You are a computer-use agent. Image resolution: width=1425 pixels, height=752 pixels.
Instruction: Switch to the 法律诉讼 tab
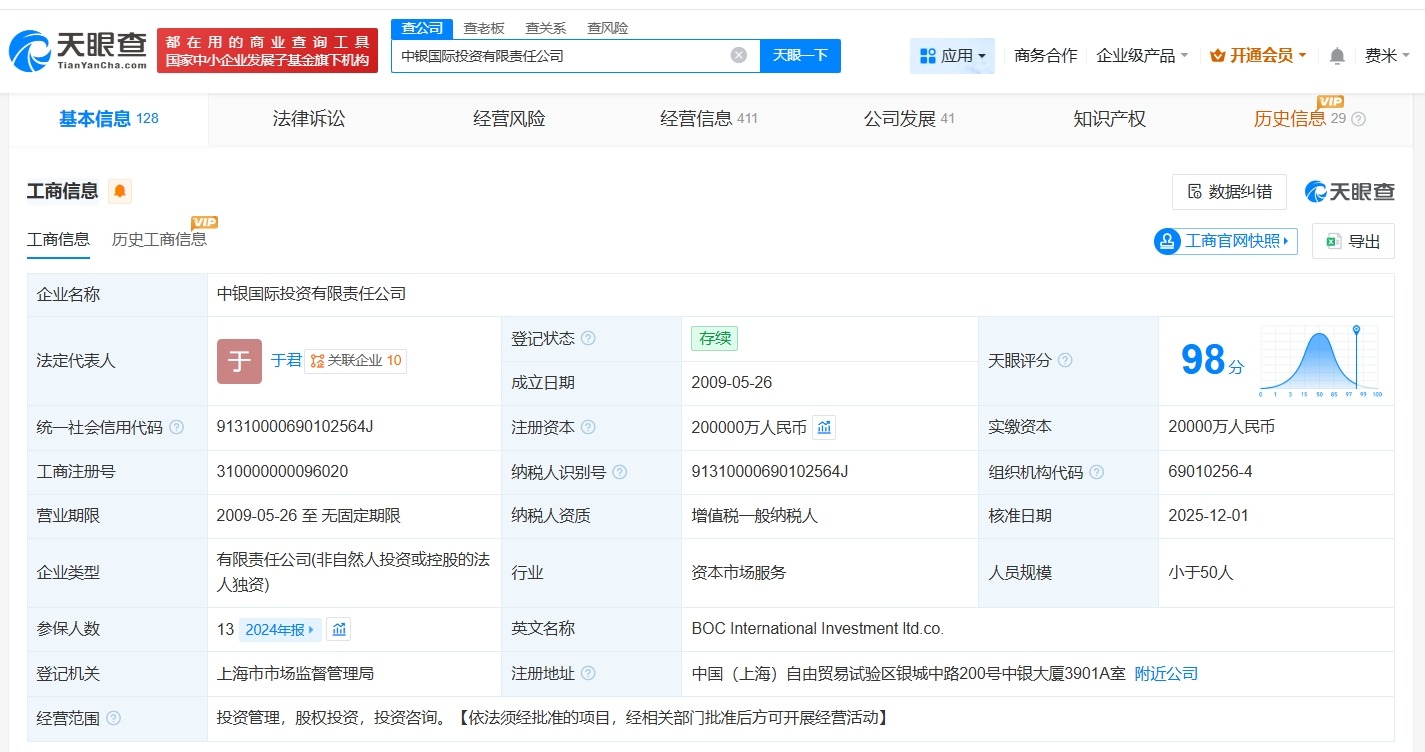(x=308, y=119)
